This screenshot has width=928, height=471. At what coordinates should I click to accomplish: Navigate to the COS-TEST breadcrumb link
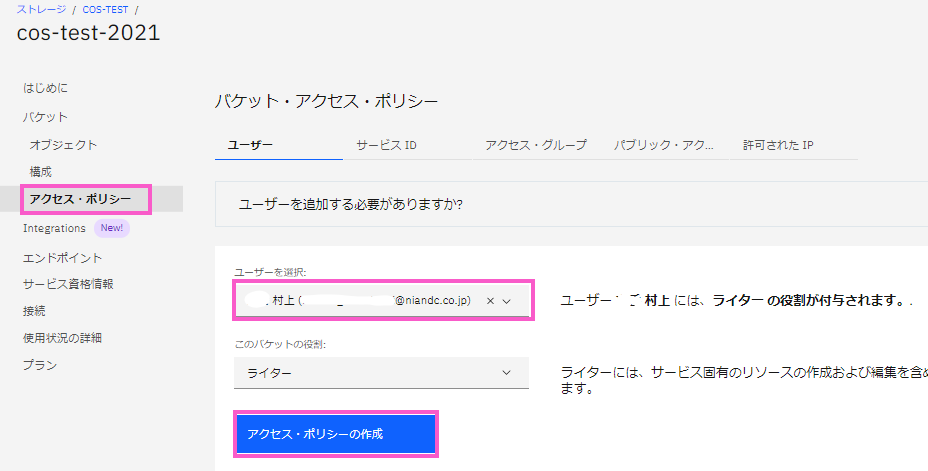tap(105, 9)
